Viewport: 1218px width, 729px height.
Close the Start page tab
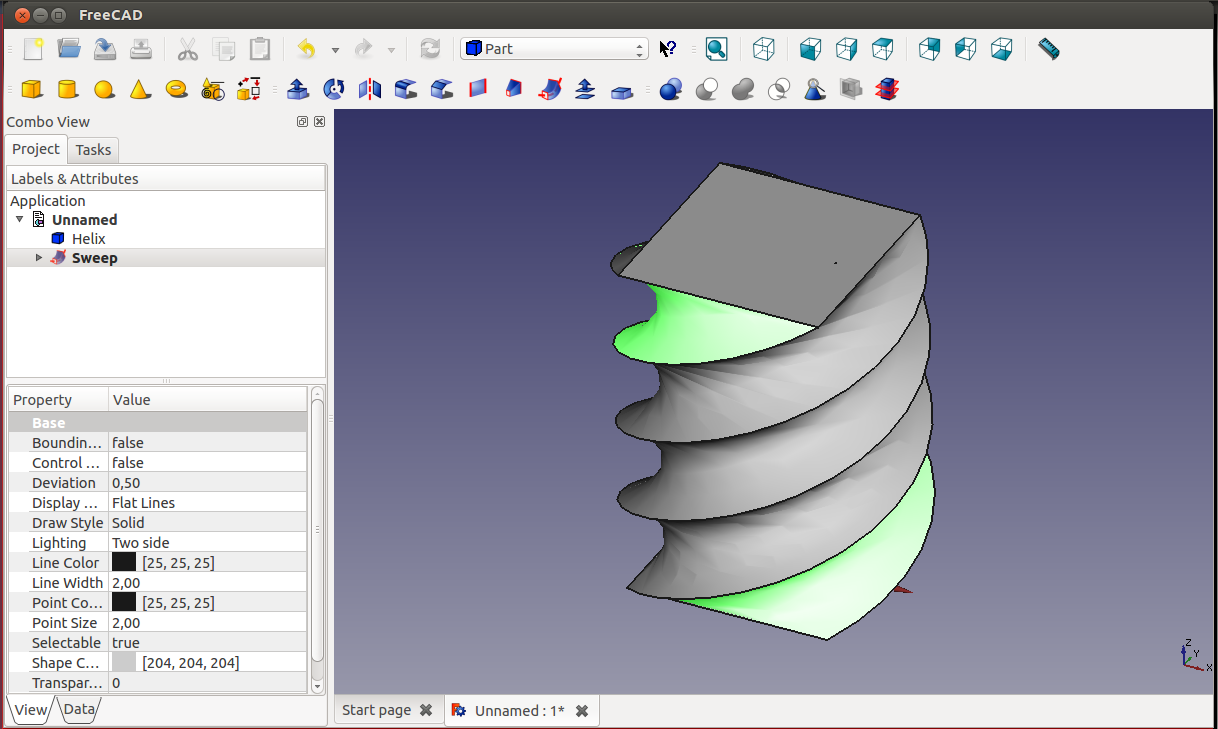coord(426,710)
